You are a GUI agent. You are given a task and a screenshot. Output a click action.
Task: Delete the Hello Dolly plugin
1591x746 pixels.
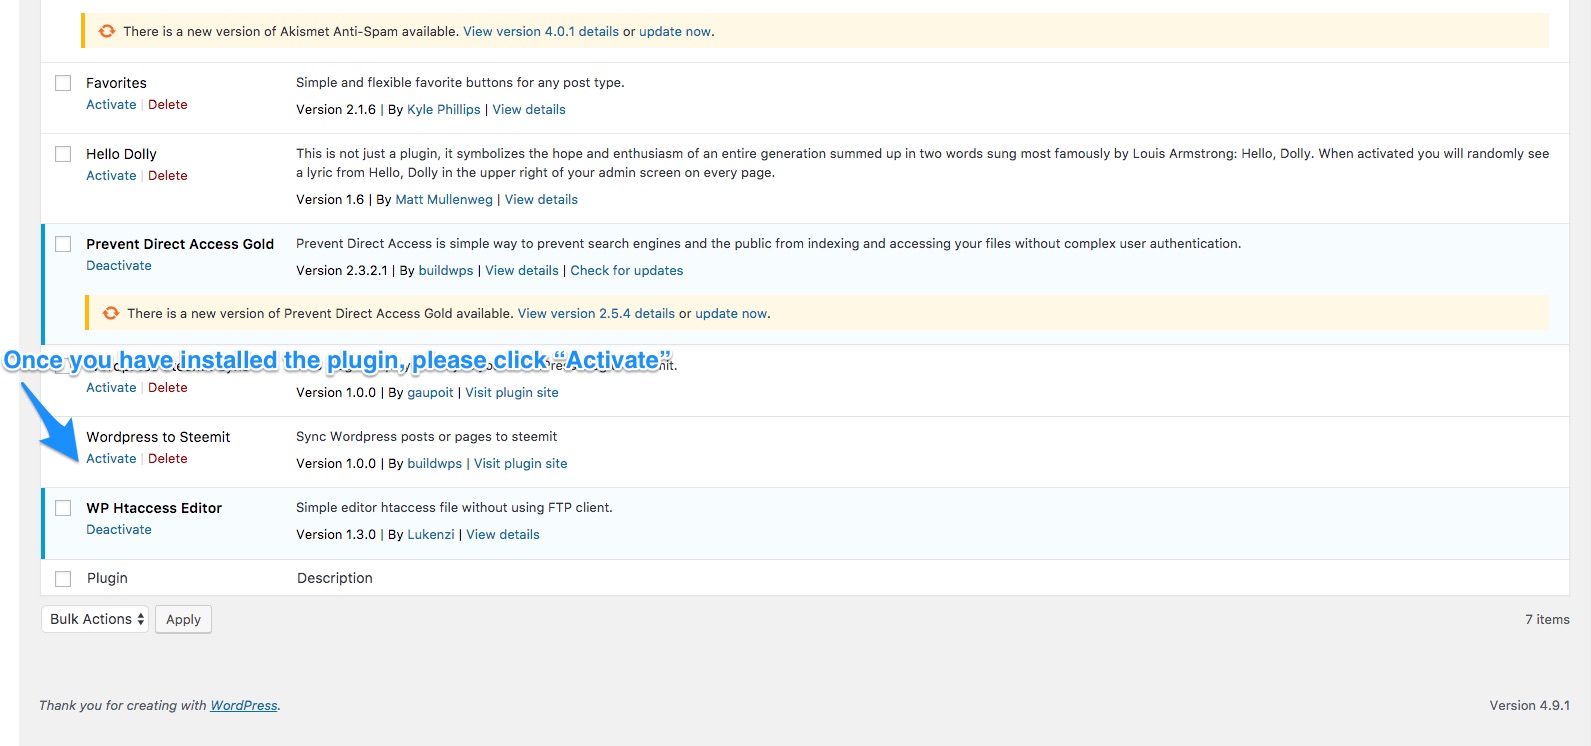168,175
